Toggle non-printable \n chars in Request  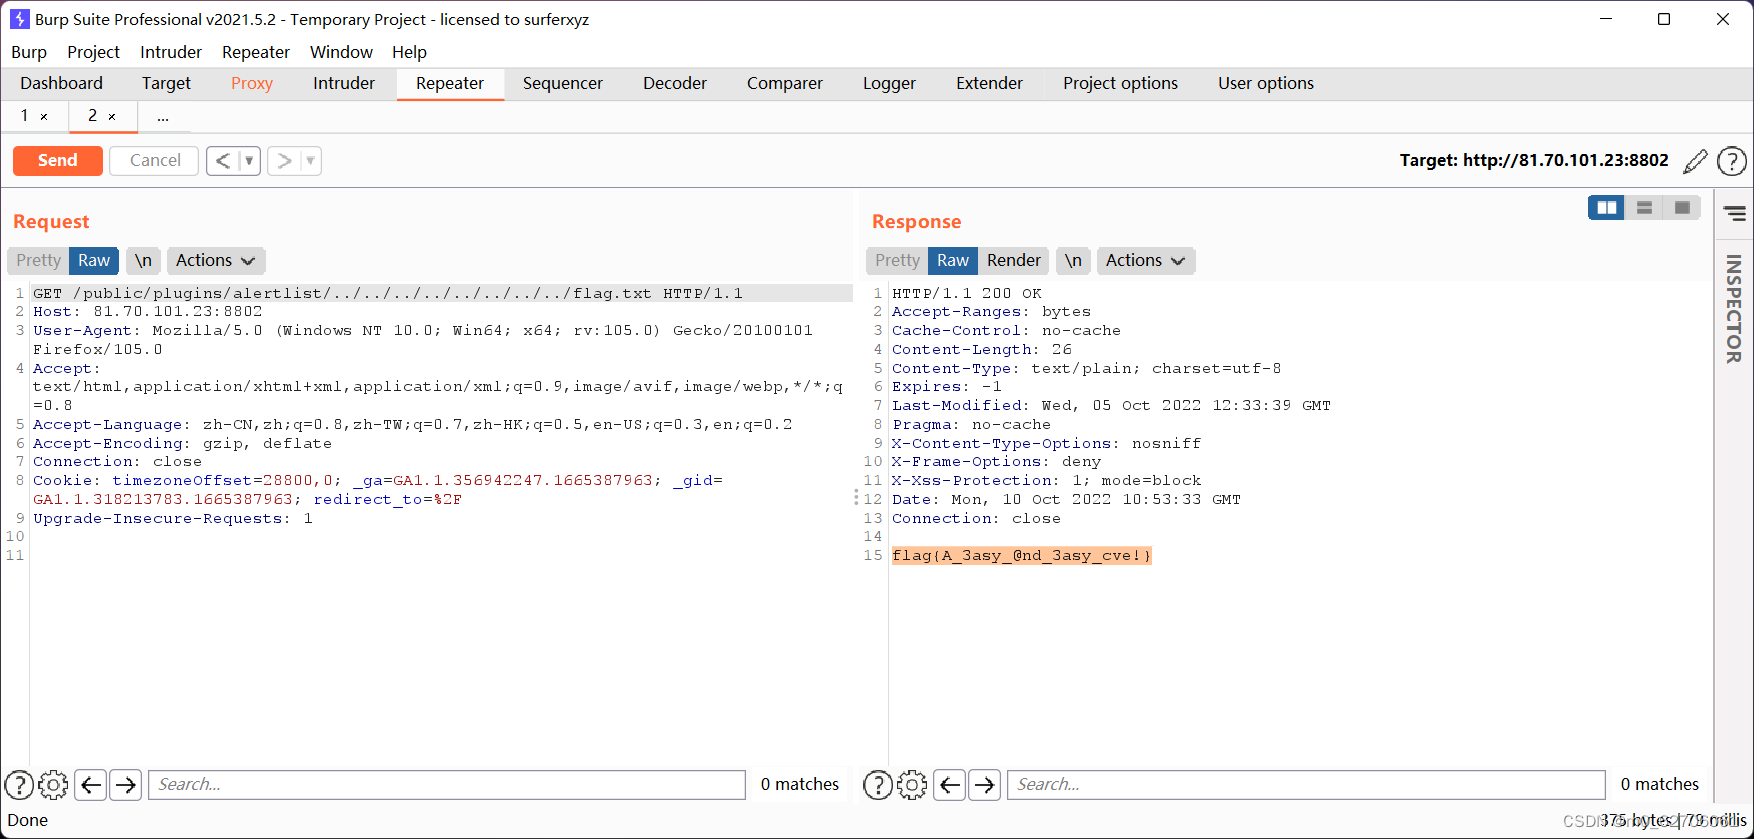143,260
